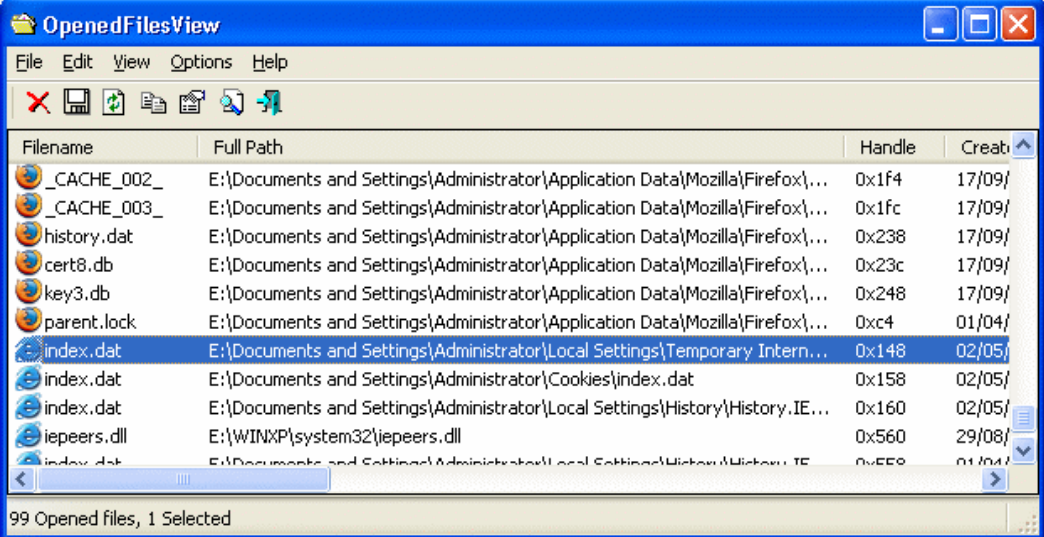
Task: Click the floppy disk Save icon
Action: pos(77,102)
